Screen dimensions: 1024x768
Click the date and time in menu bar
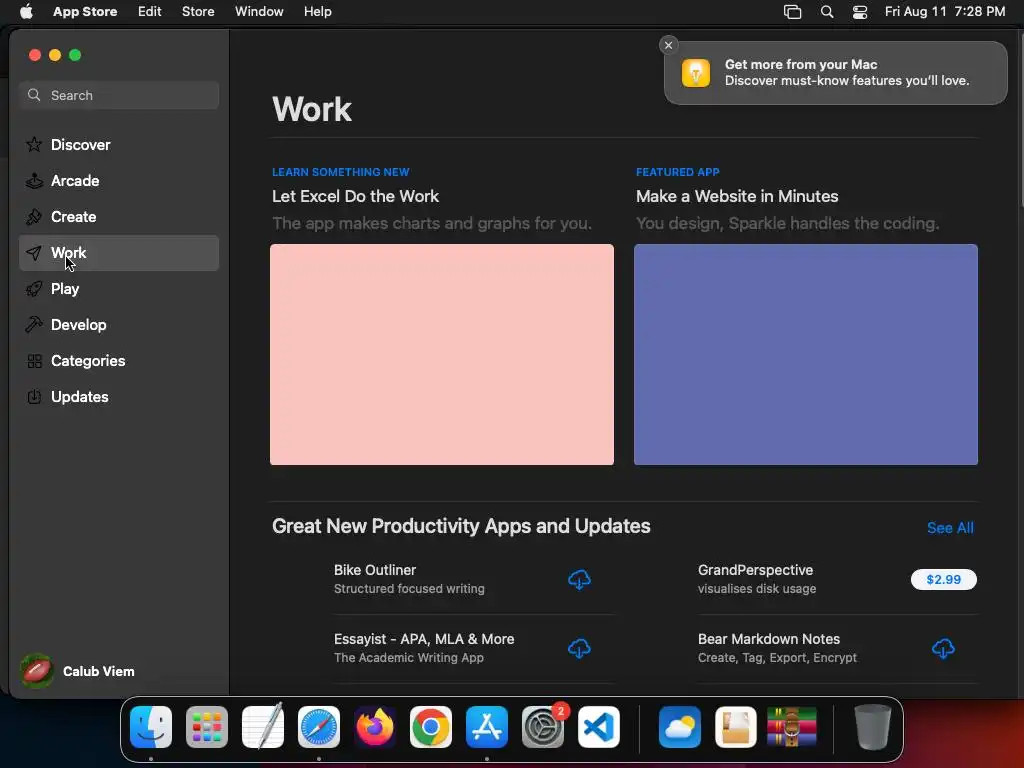[945, 12]
